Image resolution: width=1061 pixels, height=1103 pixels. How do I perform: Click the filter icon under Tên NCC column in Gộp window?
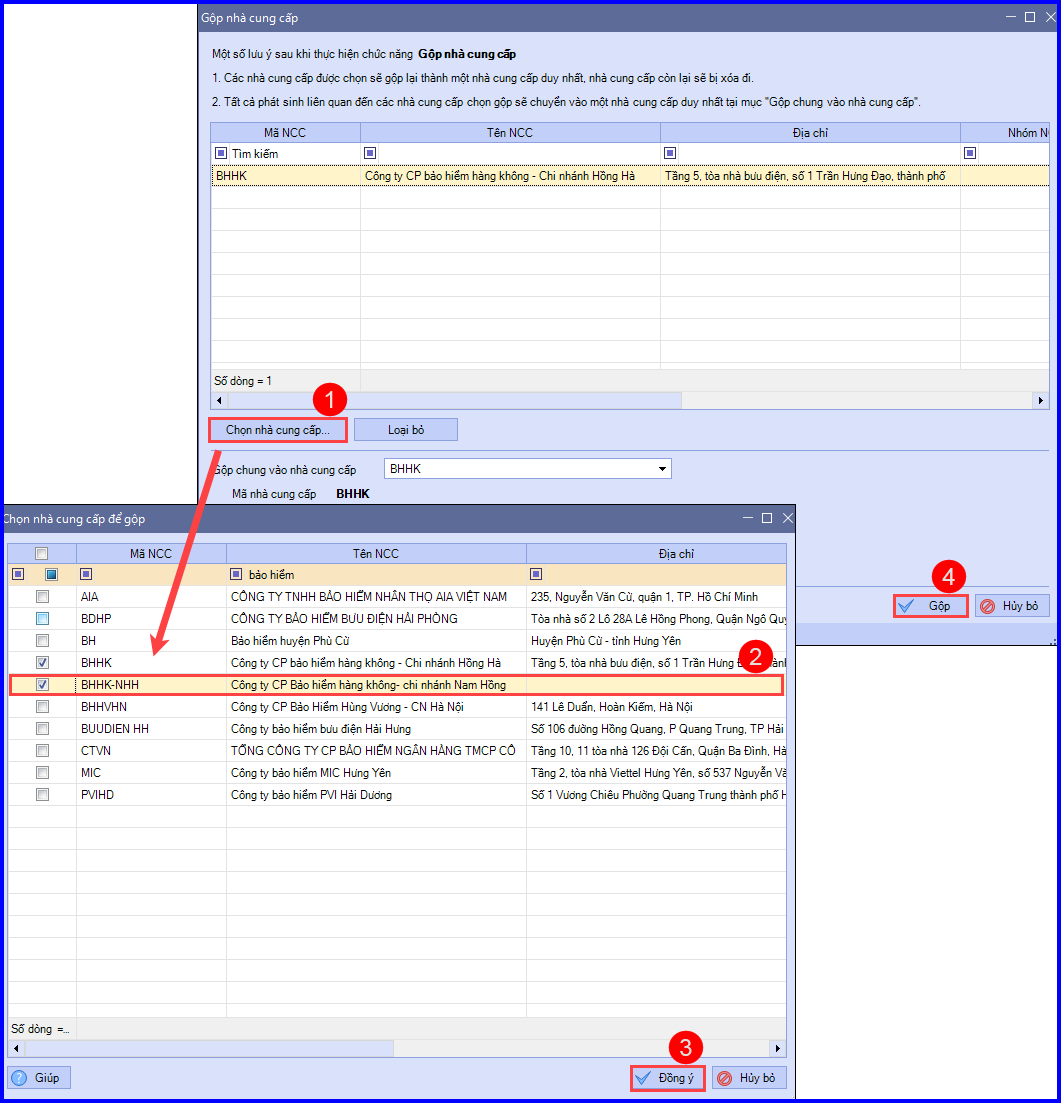tap(370, 153)
